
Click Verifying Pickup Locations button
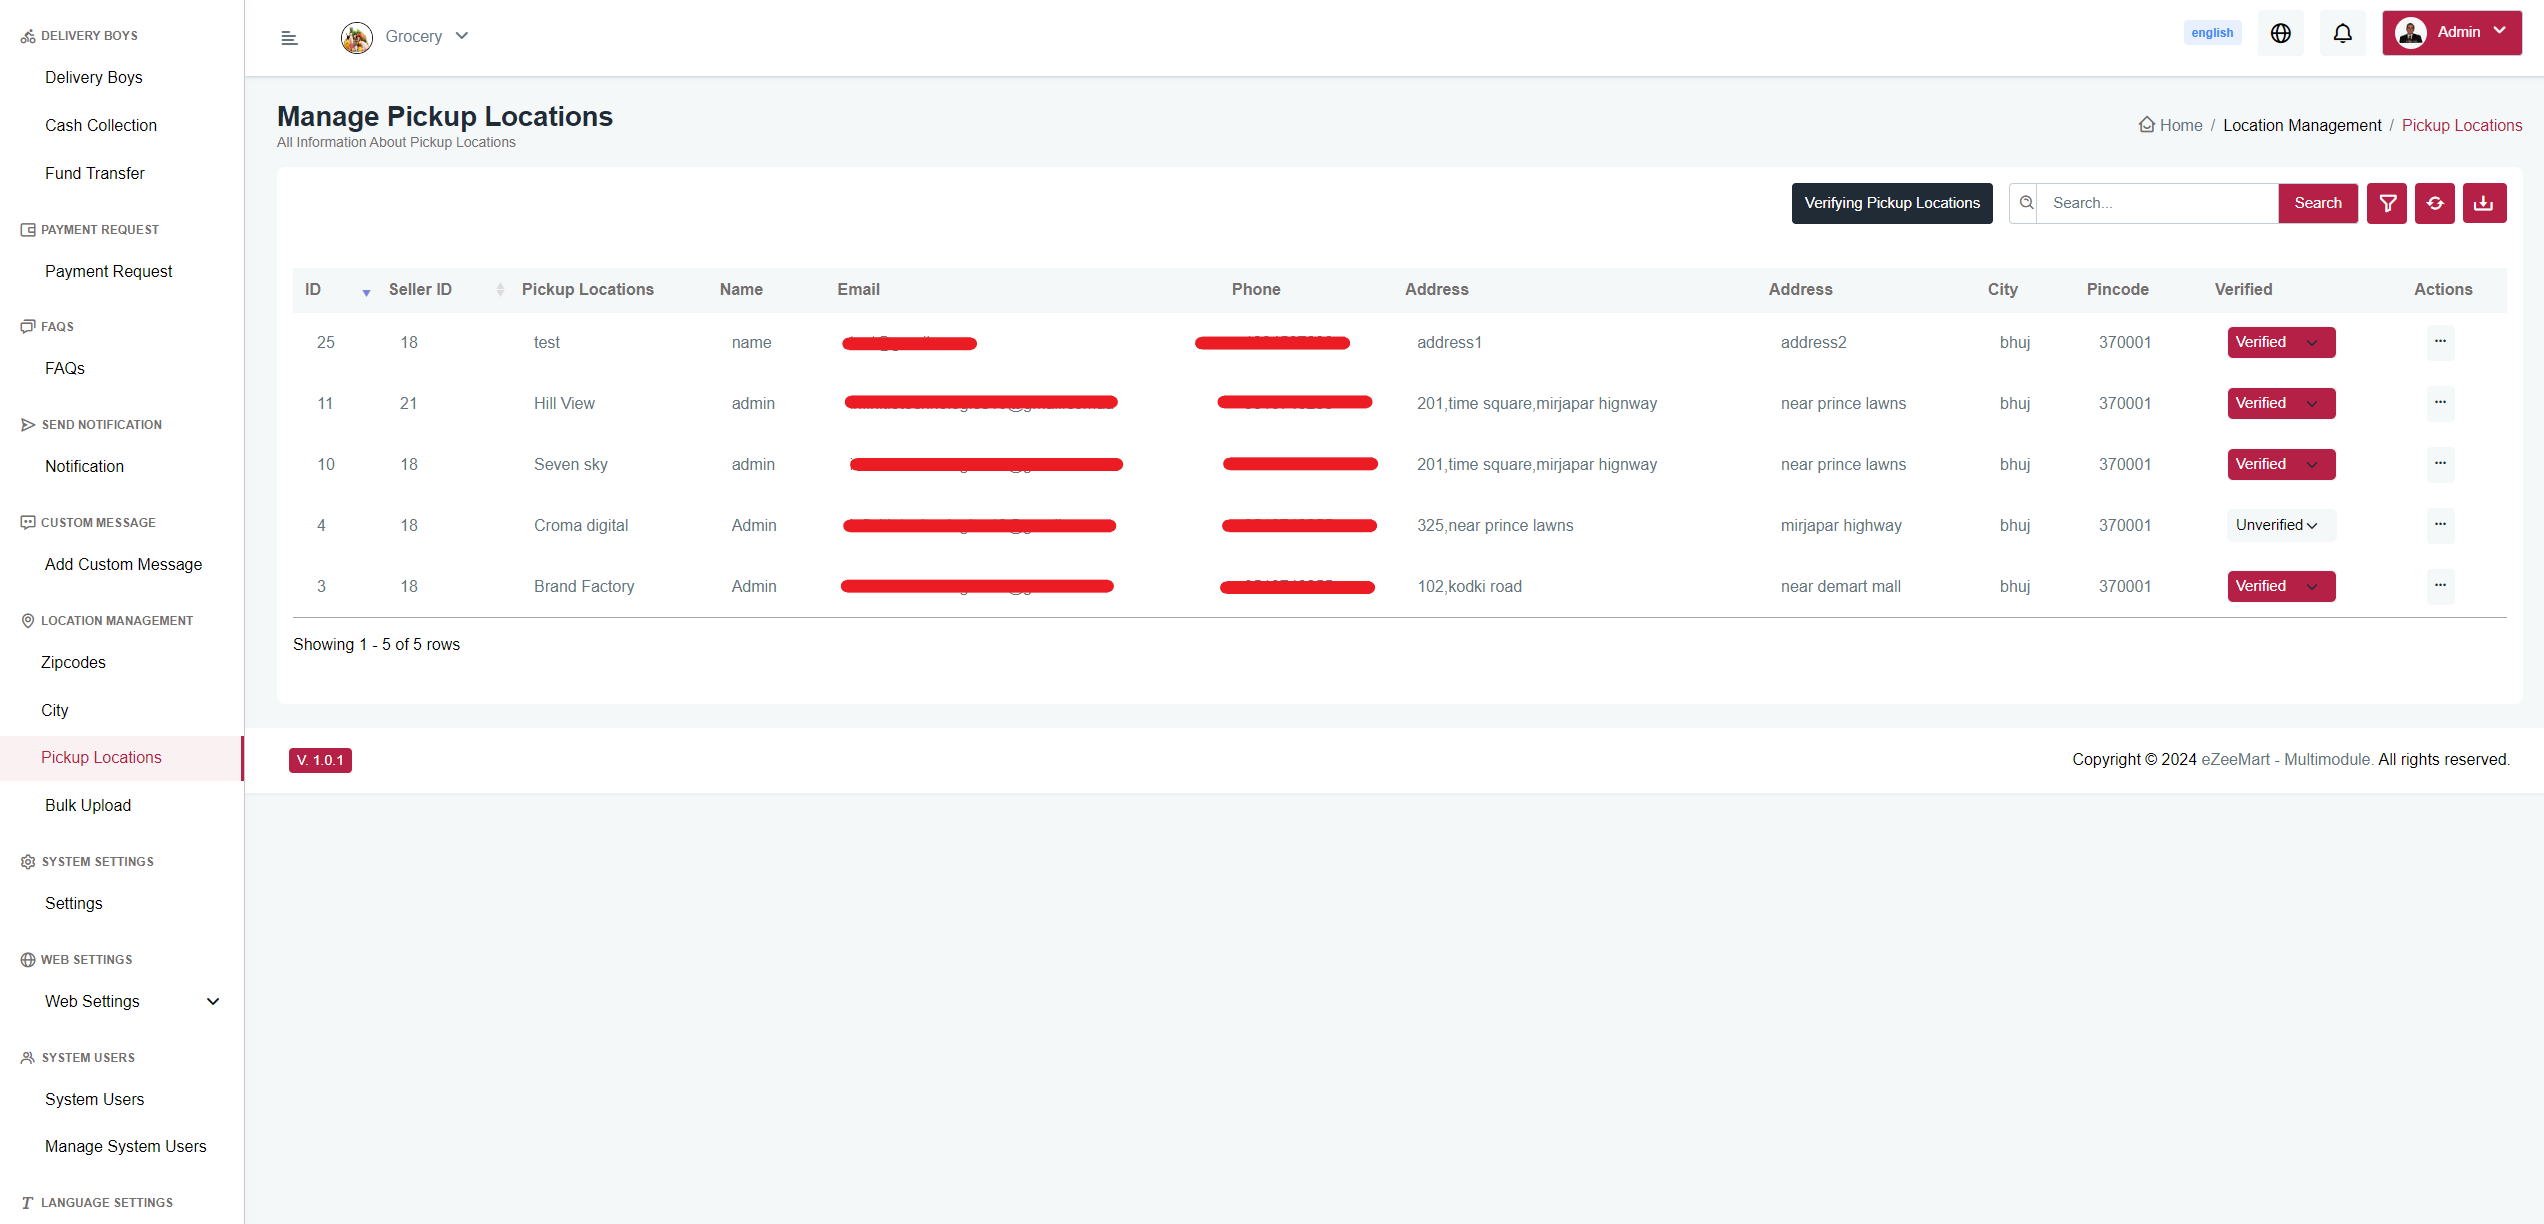click(x=1891, y=203)
